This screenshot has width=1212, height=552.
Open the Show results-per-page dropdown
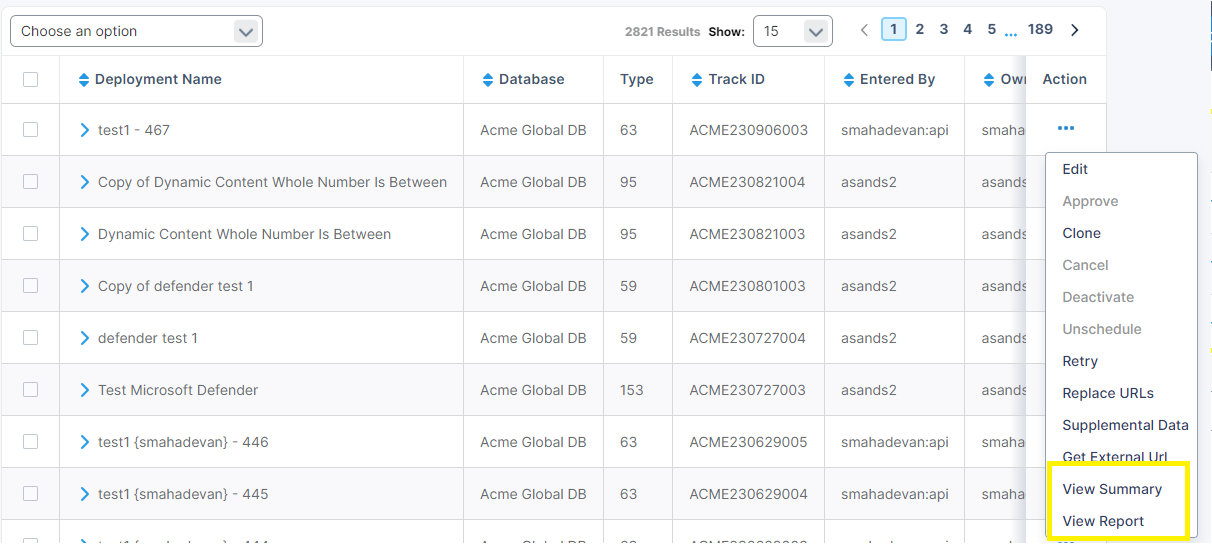pos(792,31)
